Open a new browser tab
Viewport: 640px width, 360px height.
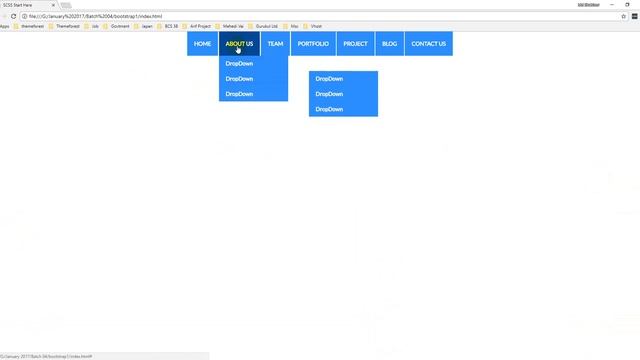click(66, 5)
